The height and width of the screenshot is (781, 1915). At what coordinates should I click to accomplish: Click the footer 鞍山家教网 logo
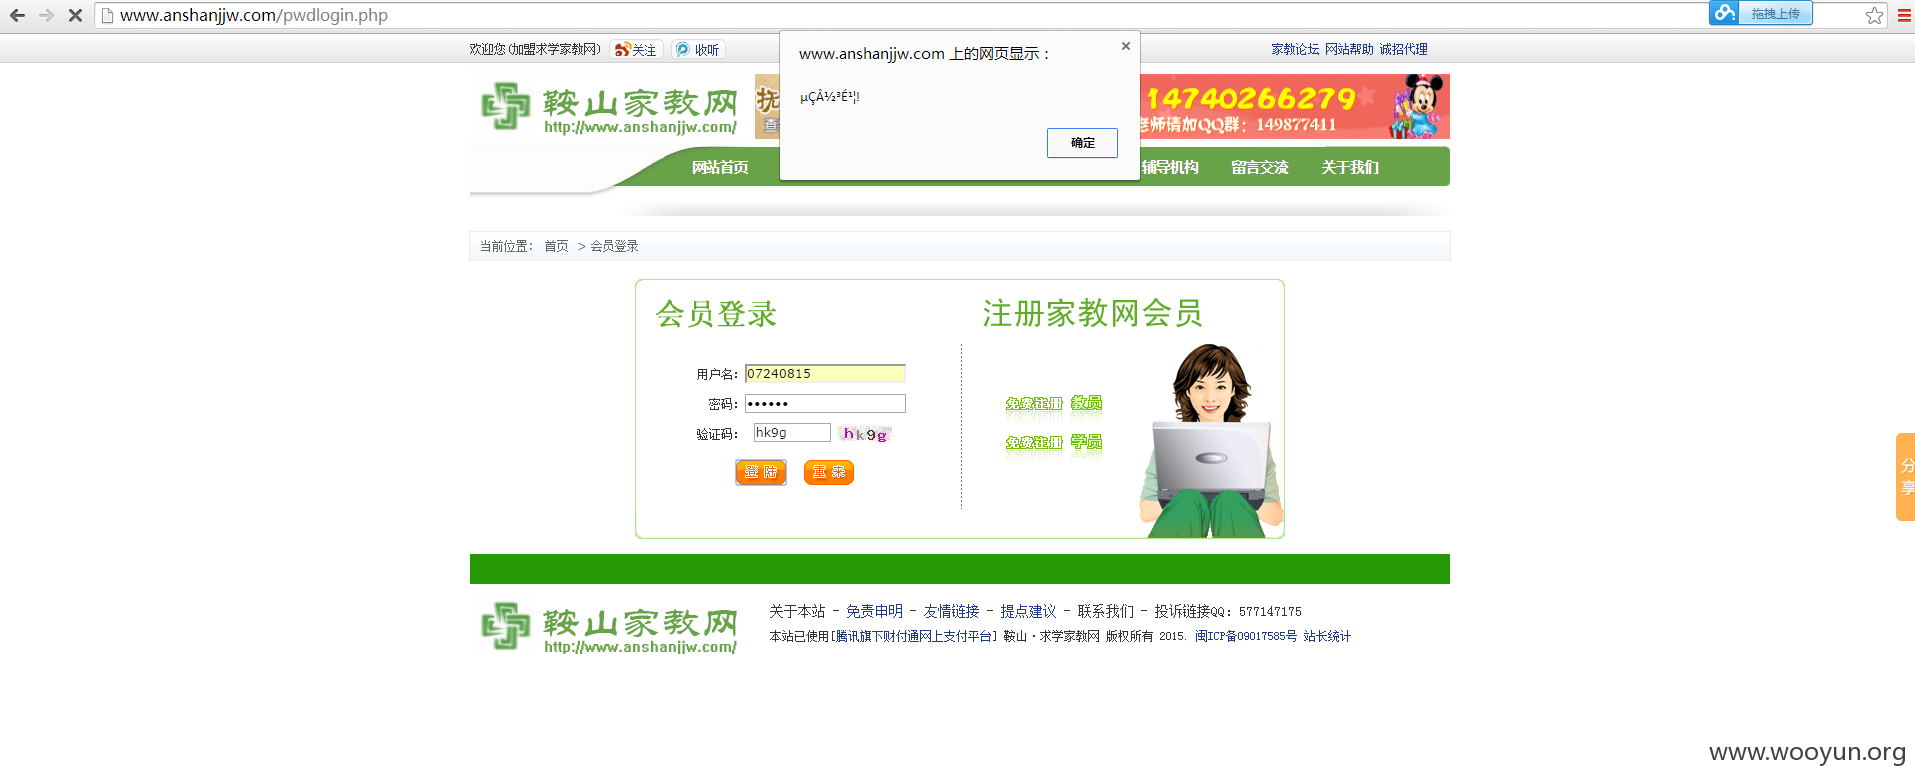coord(610,628)
